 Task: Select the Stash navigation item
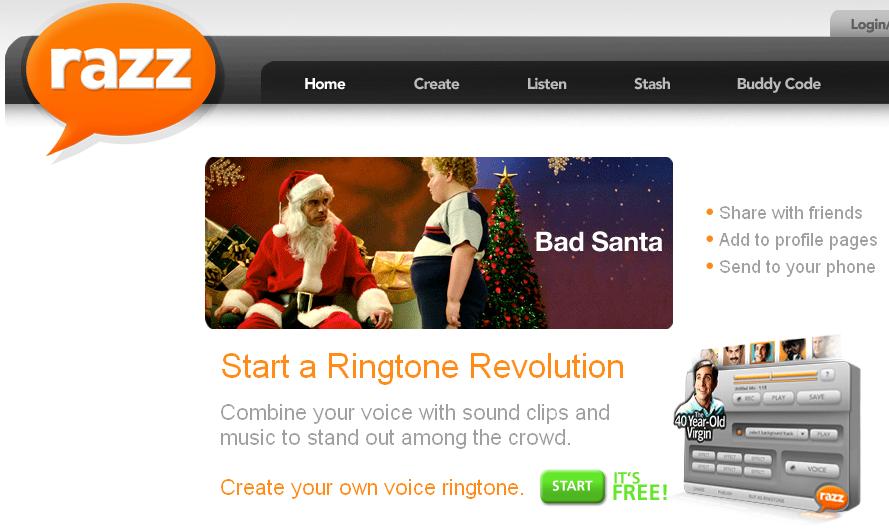tap(652, 84)
